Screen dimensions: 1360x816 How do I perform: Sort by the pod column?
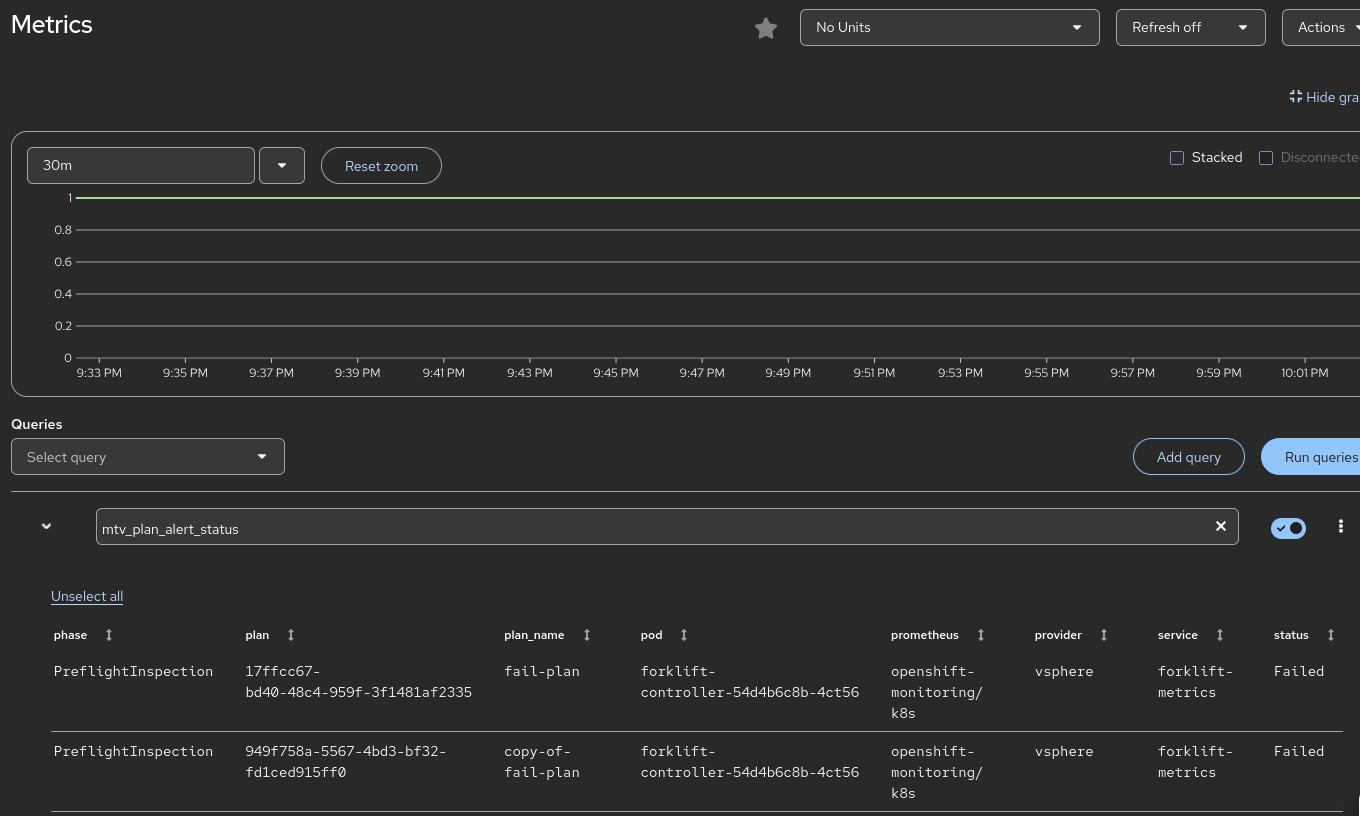click(684, 635)
